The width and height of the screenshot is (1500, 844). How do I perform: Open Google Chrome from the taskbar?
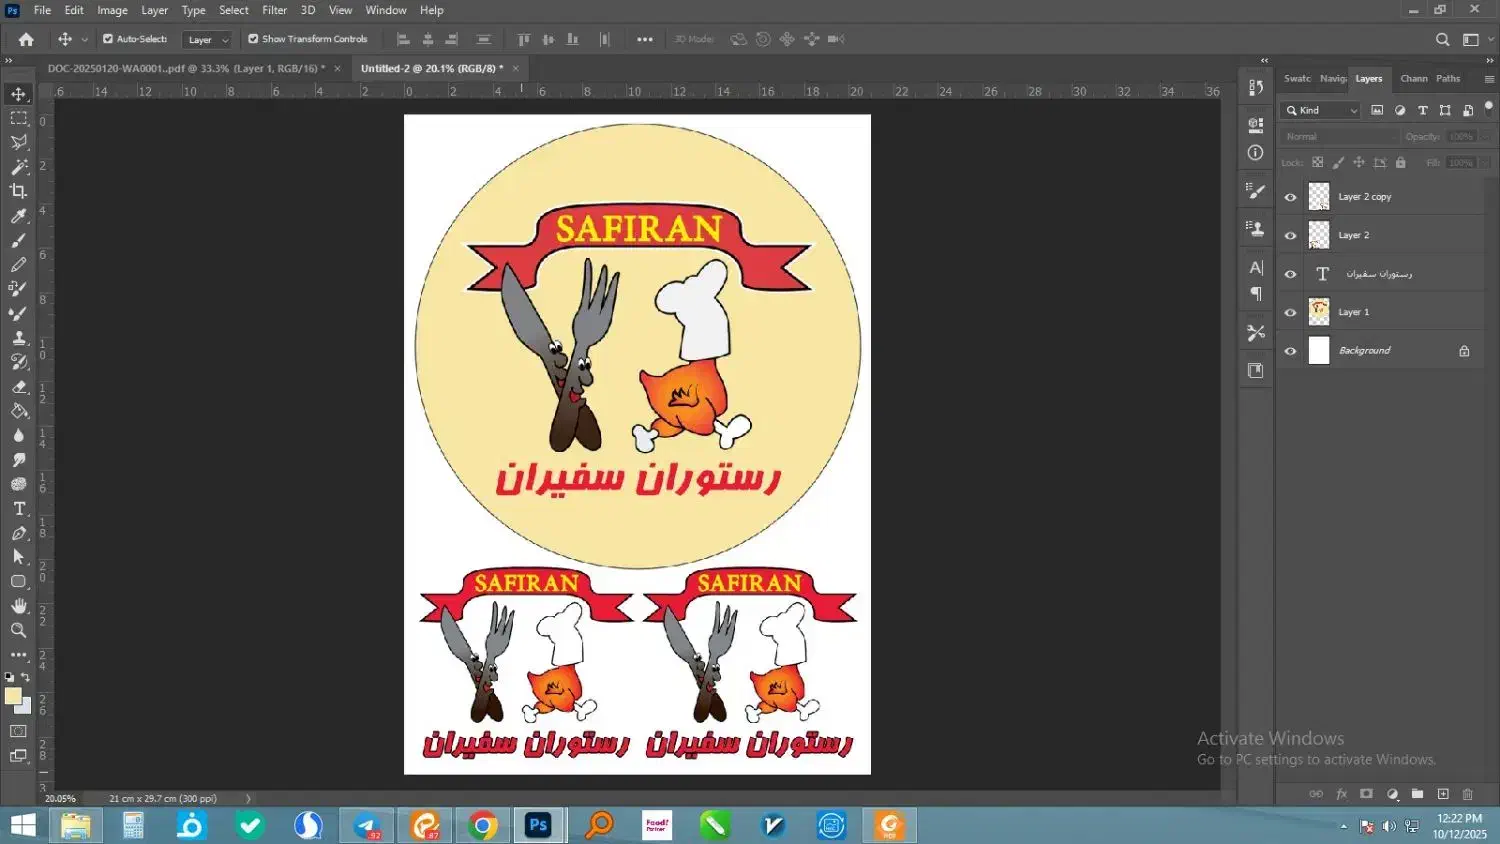pos(483,825)
